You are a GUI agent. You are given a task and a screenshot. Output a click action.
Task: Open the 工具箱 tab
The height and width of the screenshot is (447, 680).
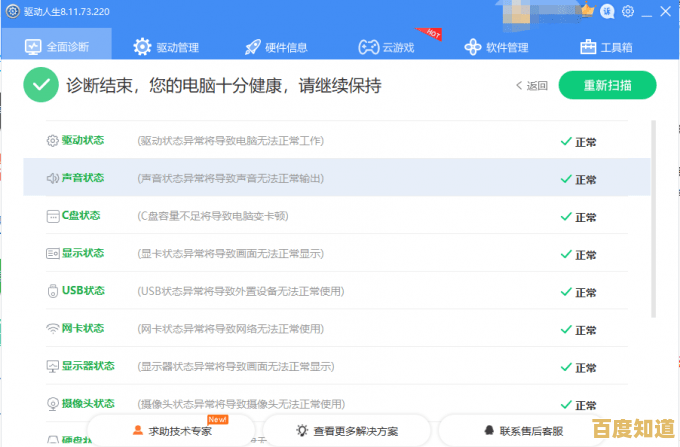605,47
